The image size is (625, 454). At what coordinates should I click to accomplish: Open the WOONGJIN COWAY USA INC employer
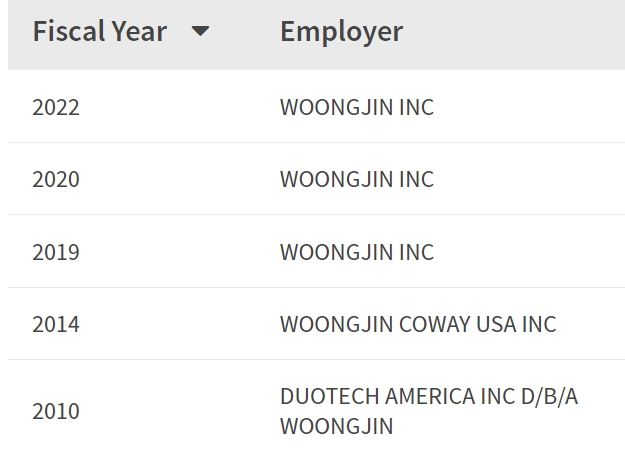pyautogui.click(x=418, y=324)
